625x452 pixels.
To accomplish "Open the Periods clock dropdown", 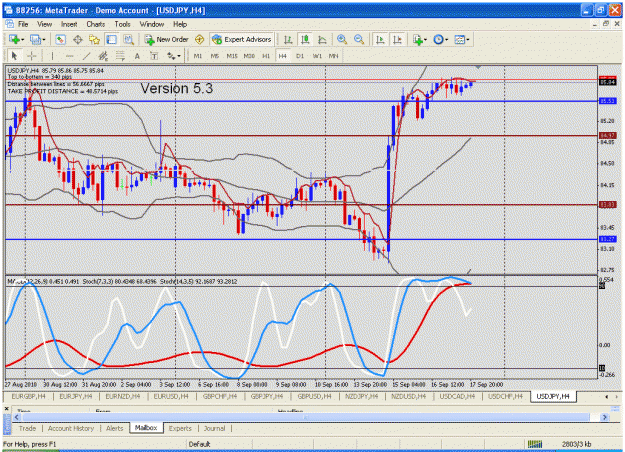I will (440, 39).
